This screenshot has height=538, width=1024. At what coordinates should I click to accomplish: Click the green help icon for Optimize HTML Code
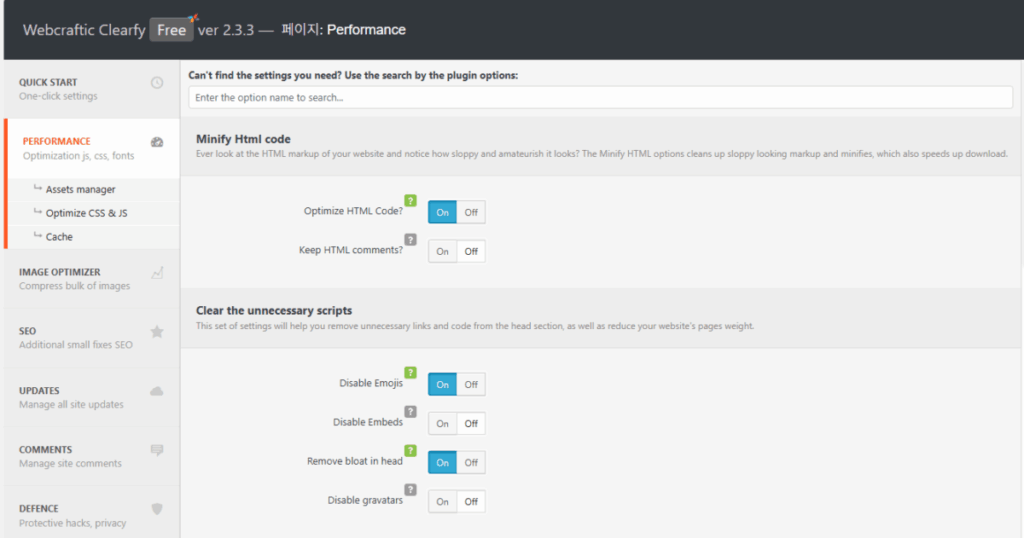pyautogui.click(x=410, y=200)
